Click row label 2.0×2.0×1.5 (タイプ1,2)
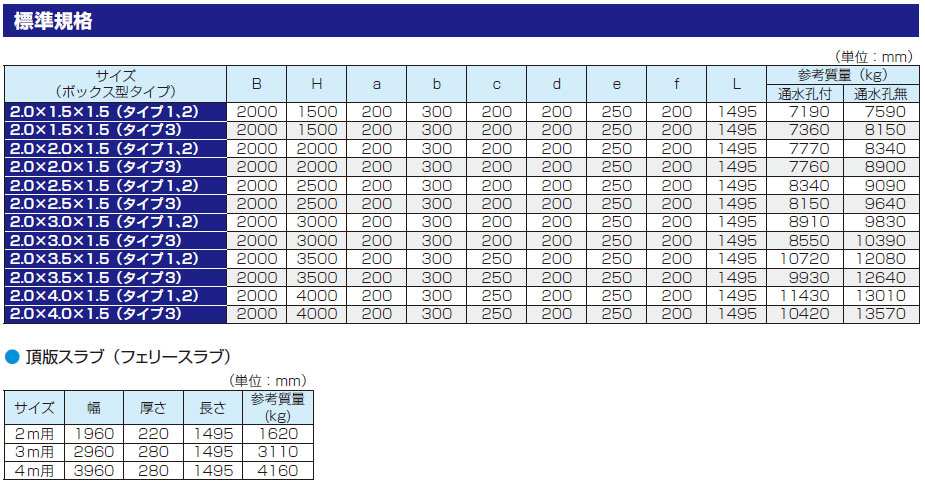 [116, 148]
